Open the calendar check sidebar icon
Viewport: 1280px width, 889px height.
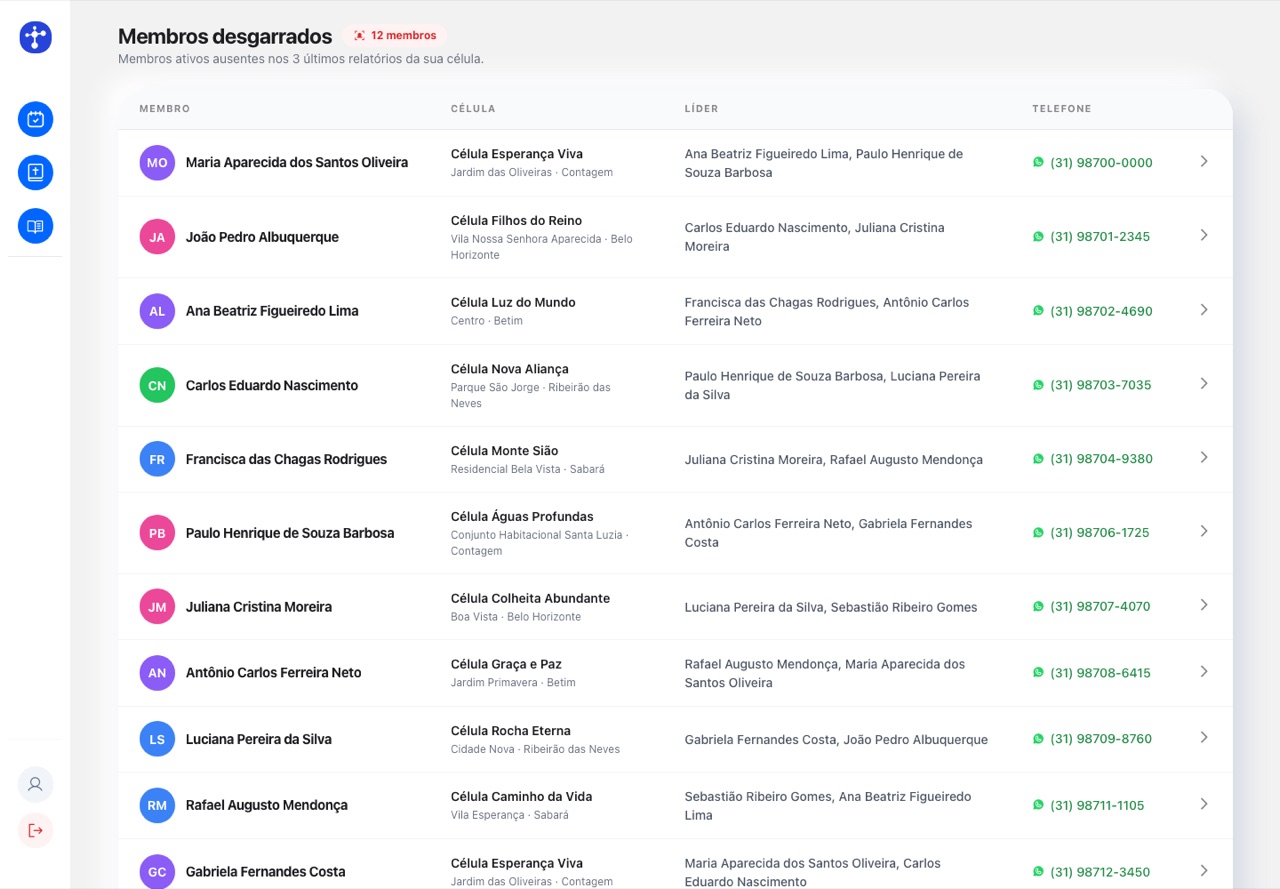[35, 120]
